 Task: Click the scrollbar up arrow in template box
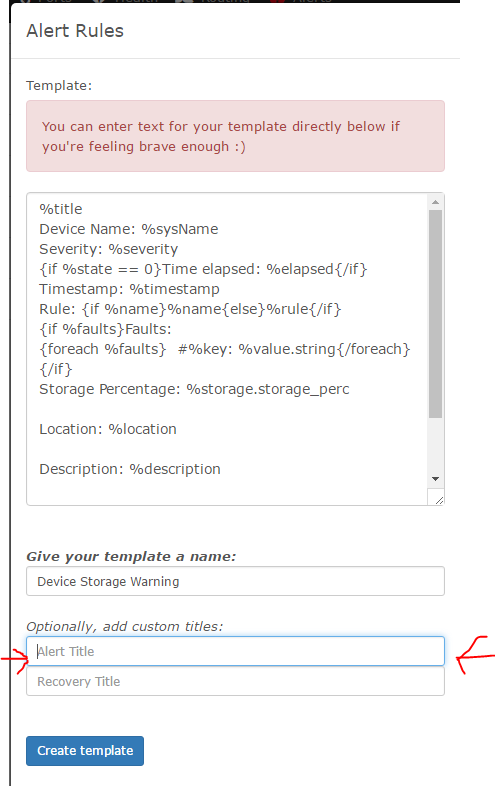[435, 202]
